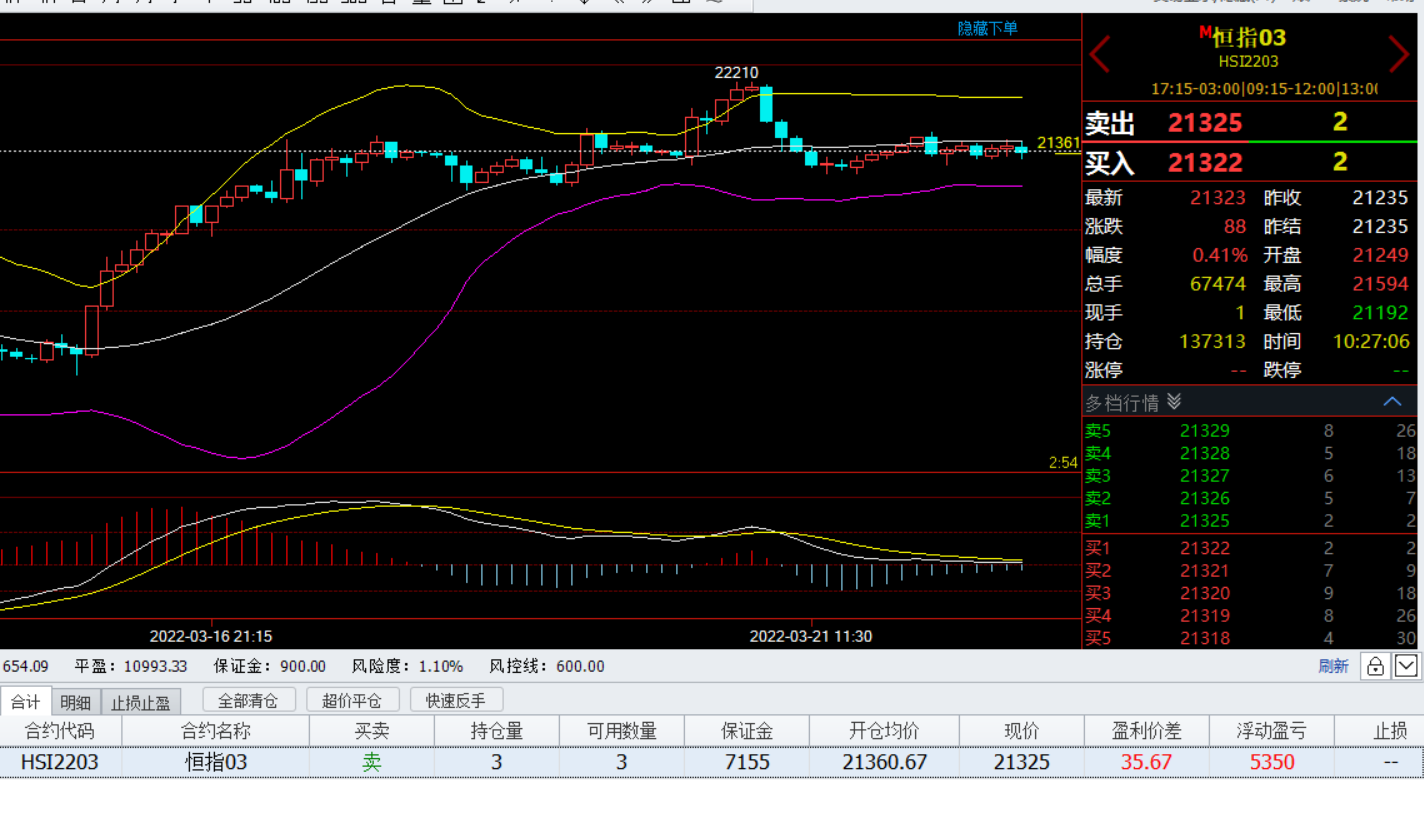1424x834 pixels.
Task: Click the 22210 high price label on chart
Action: pos(736,73)
